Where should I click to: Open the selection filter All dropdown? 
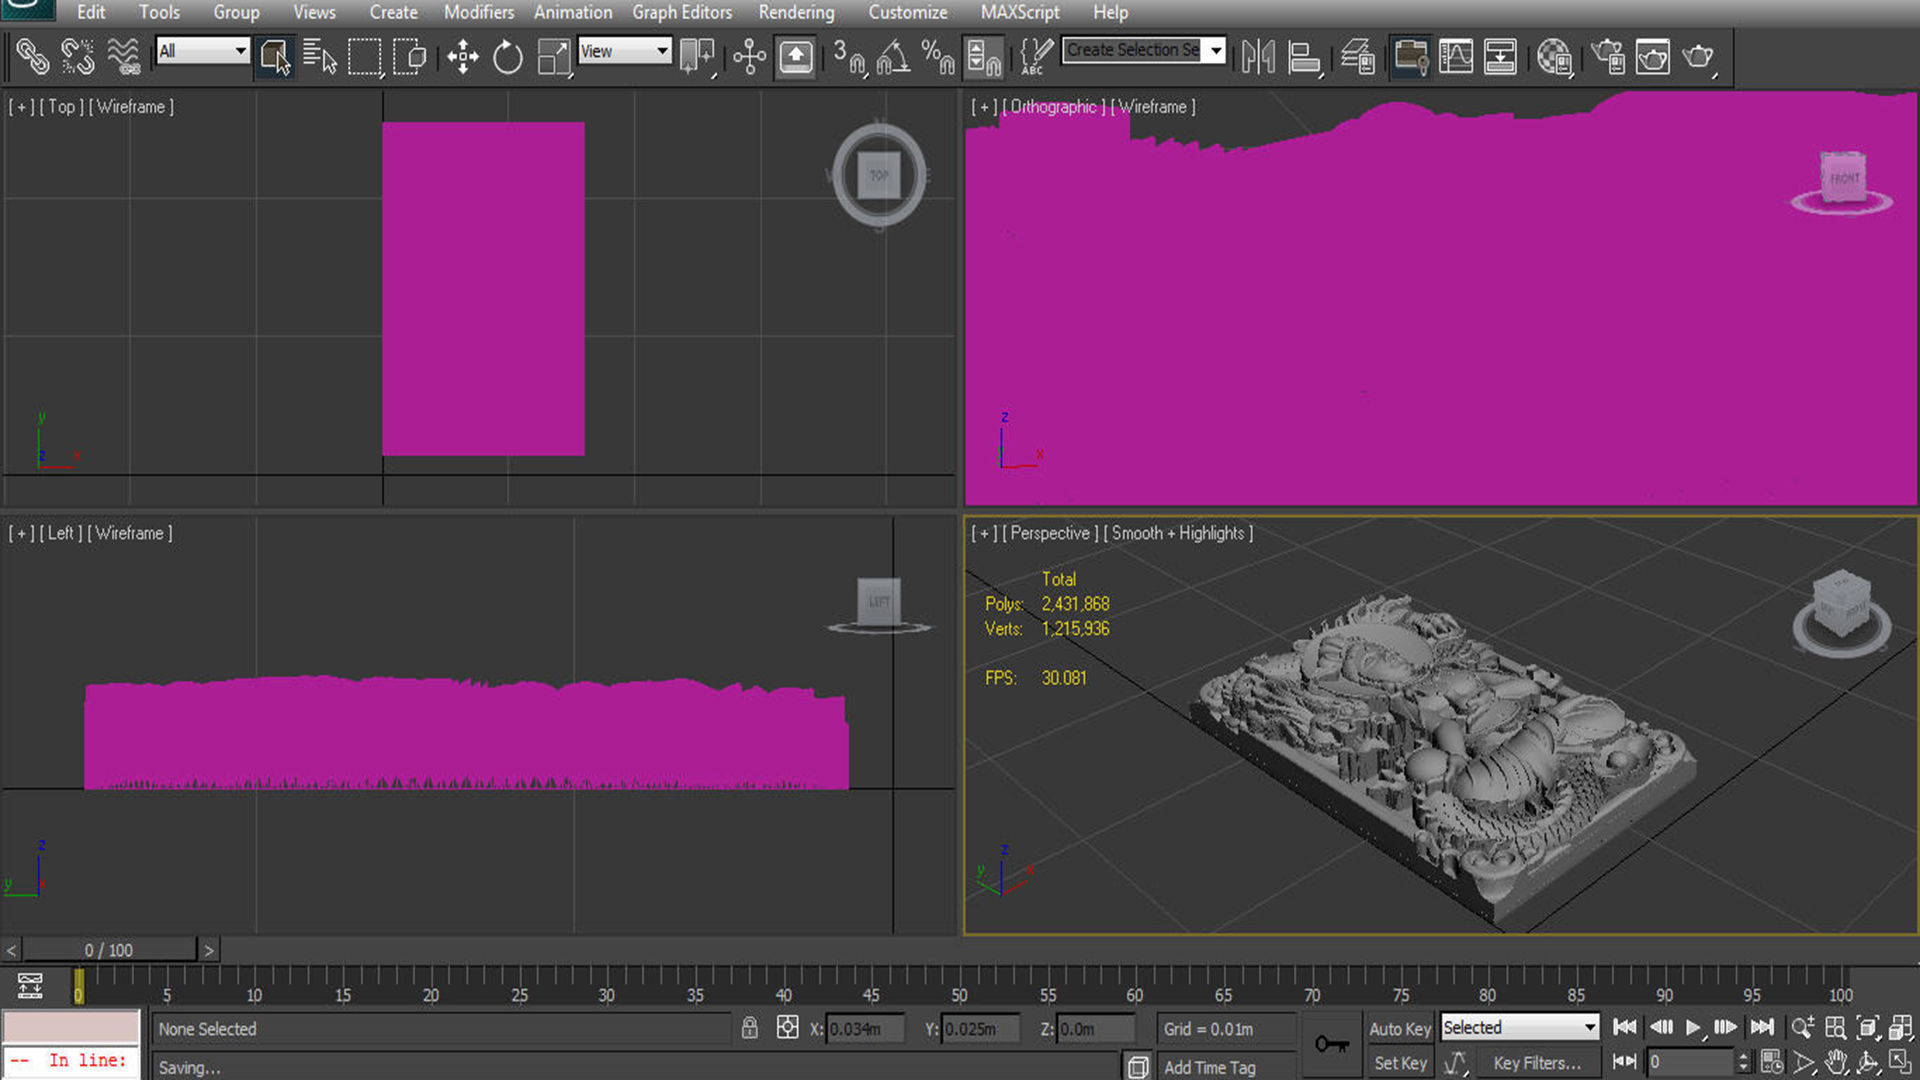pyautogui.click(x=203, y=50)
